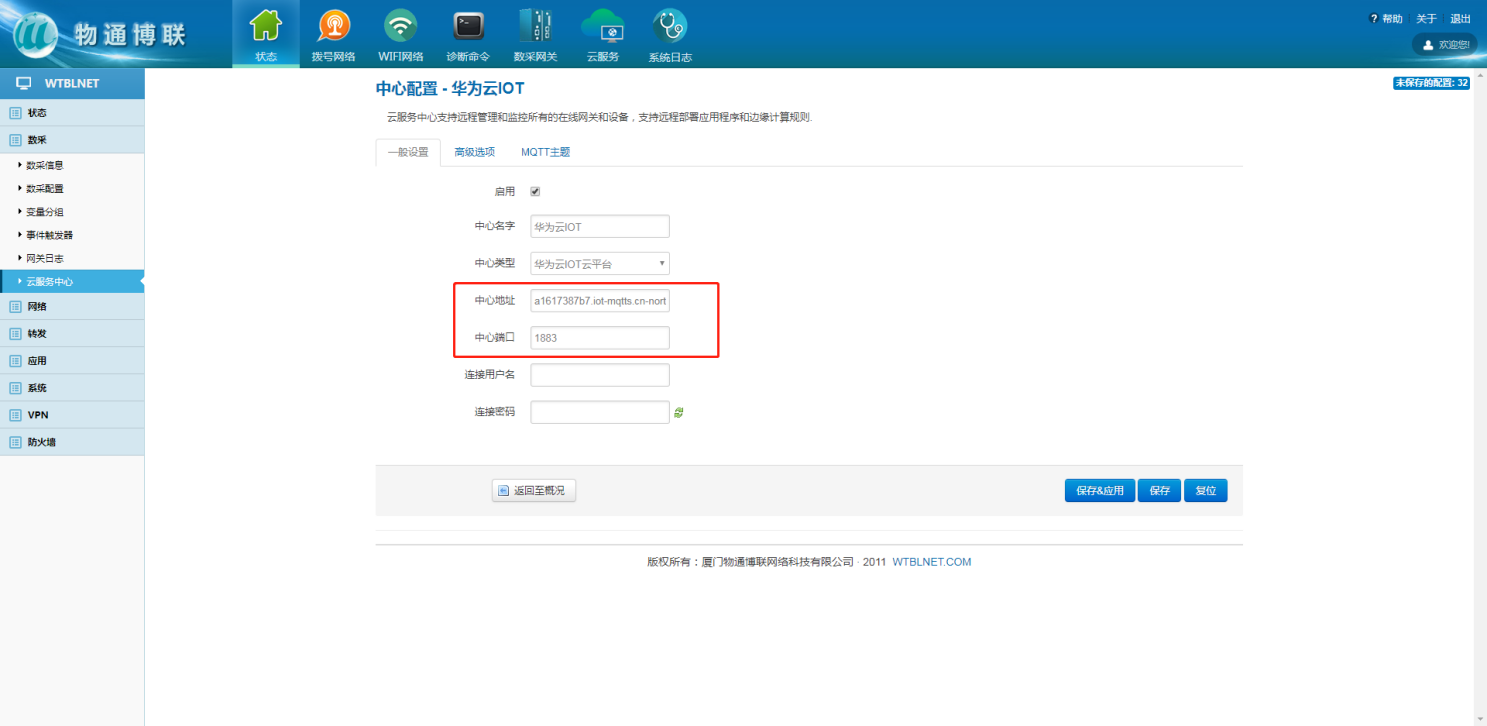Open the WIFI网络 icon
This screenshot has height=726, width=1487.
(x=401, y=26)
